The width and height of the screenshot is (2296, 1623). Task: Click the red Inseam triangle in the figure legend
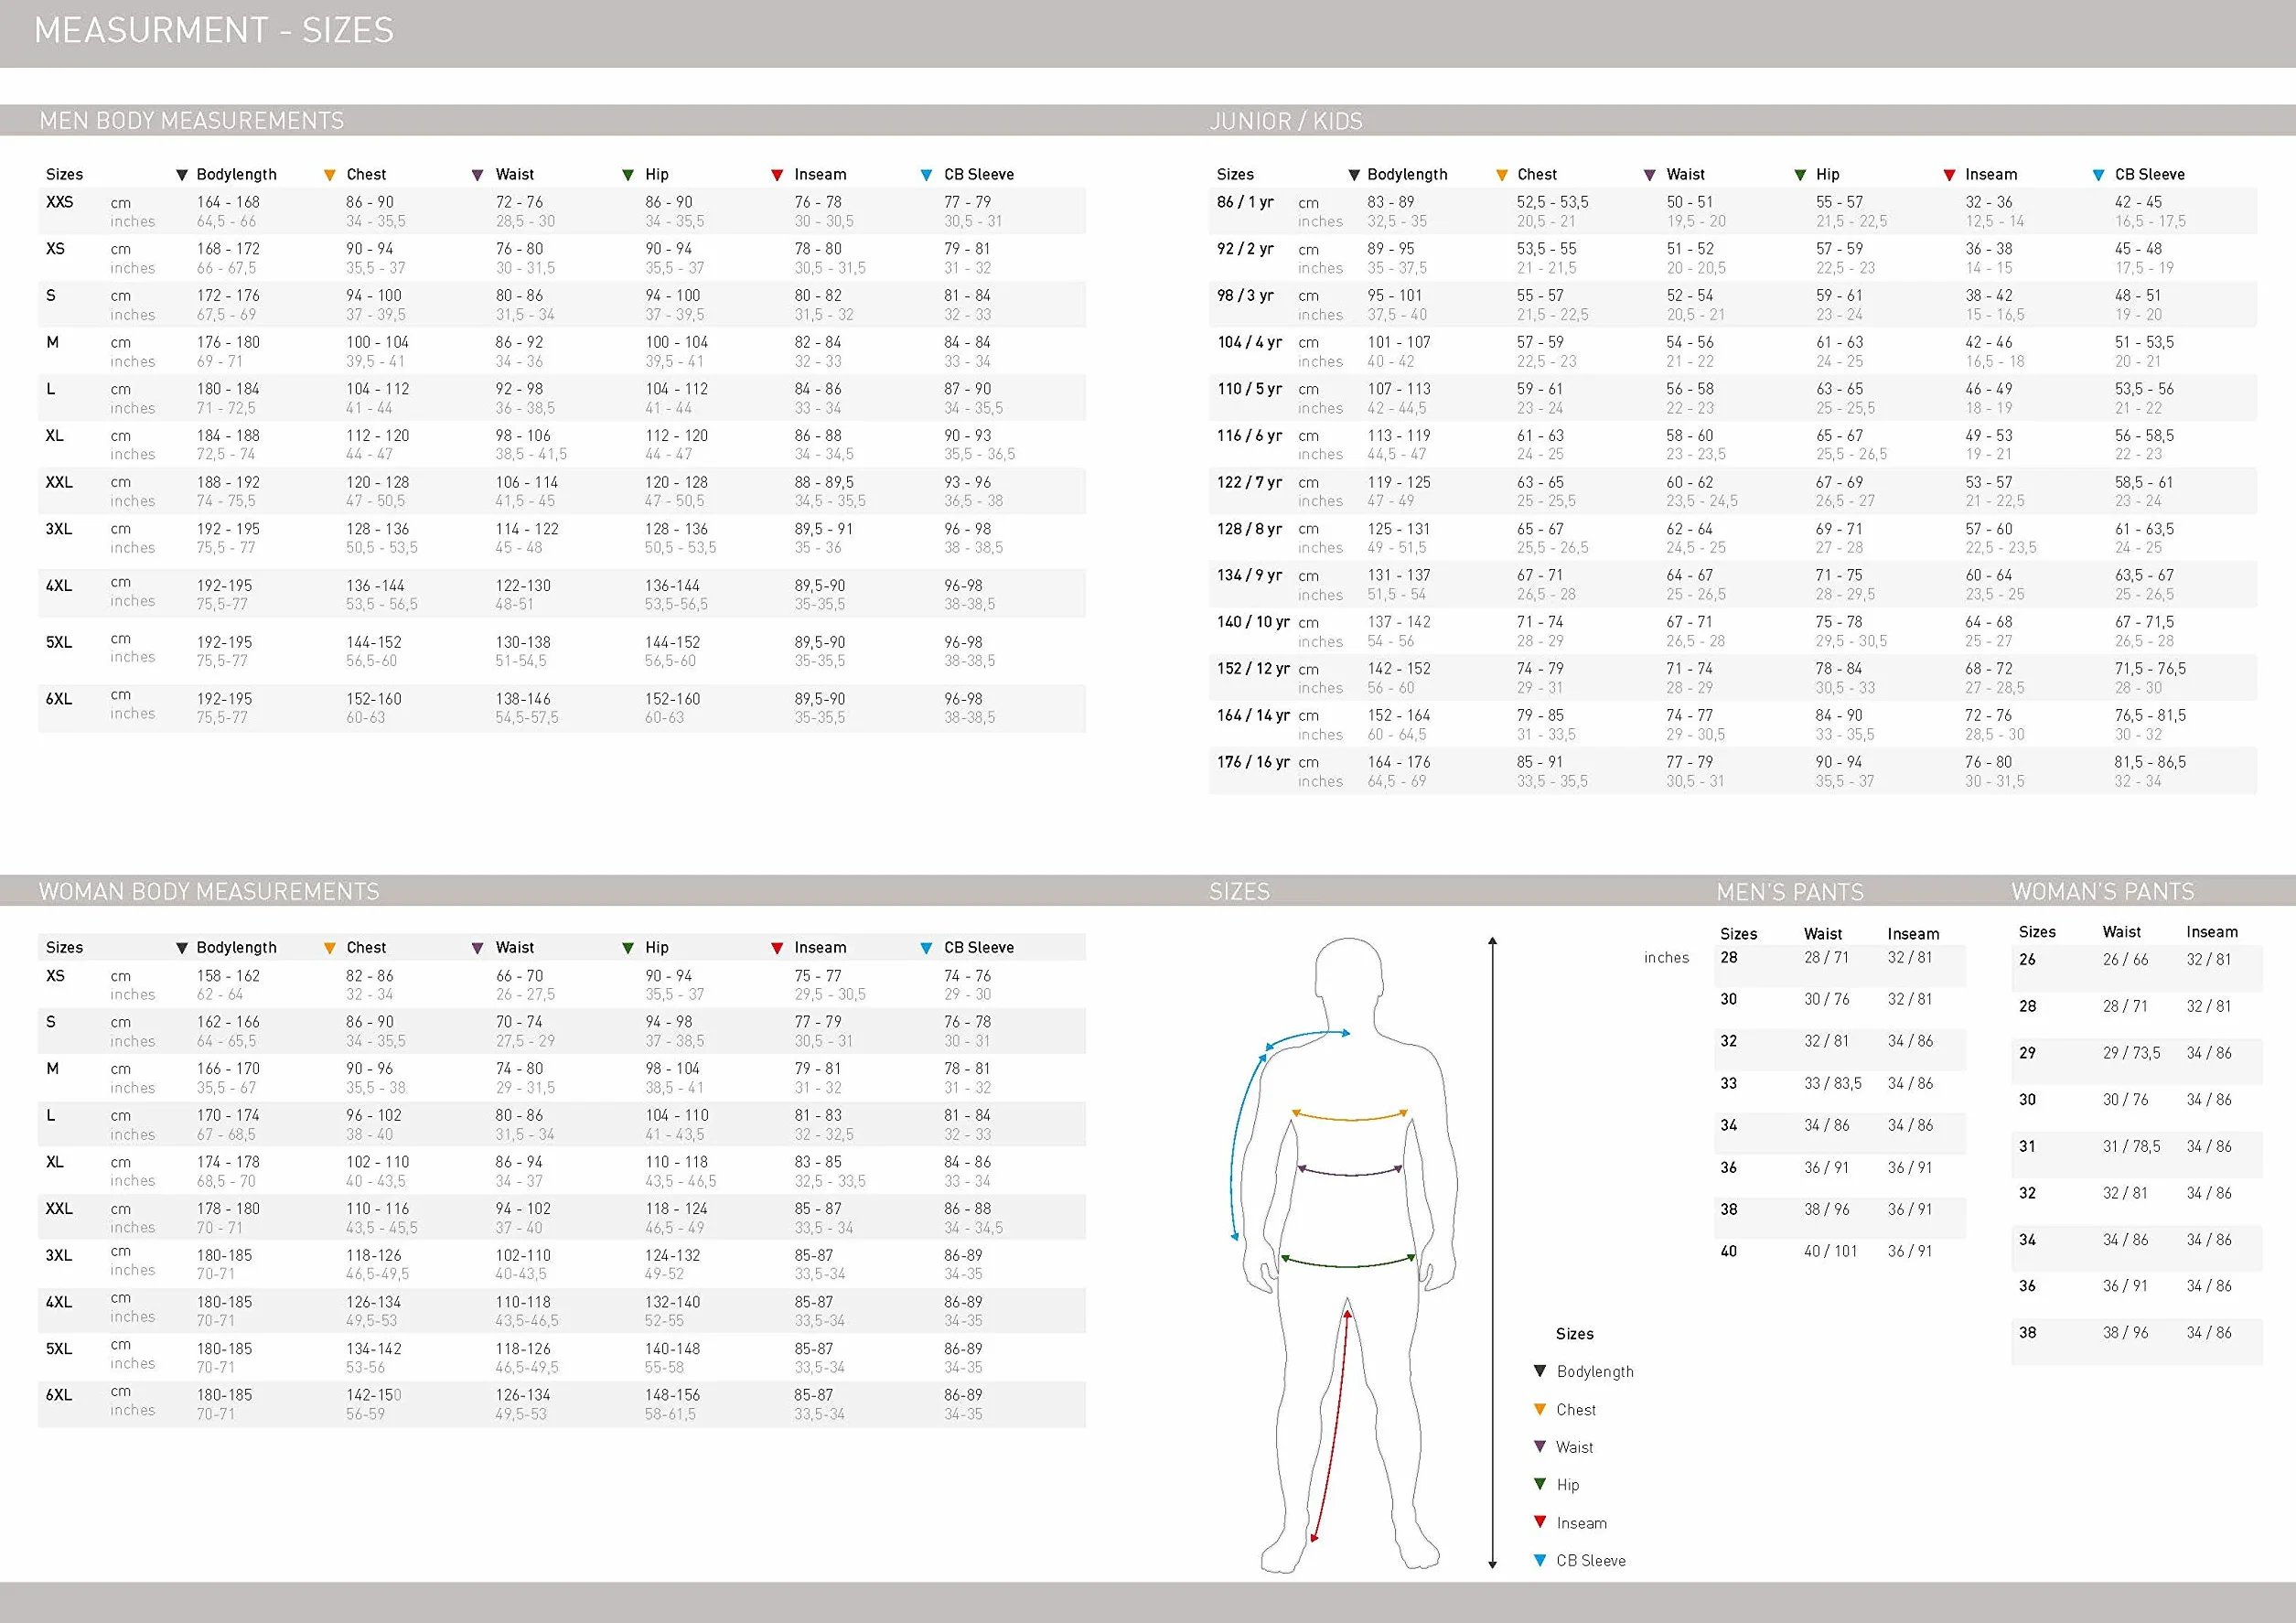(1540, 1522)
